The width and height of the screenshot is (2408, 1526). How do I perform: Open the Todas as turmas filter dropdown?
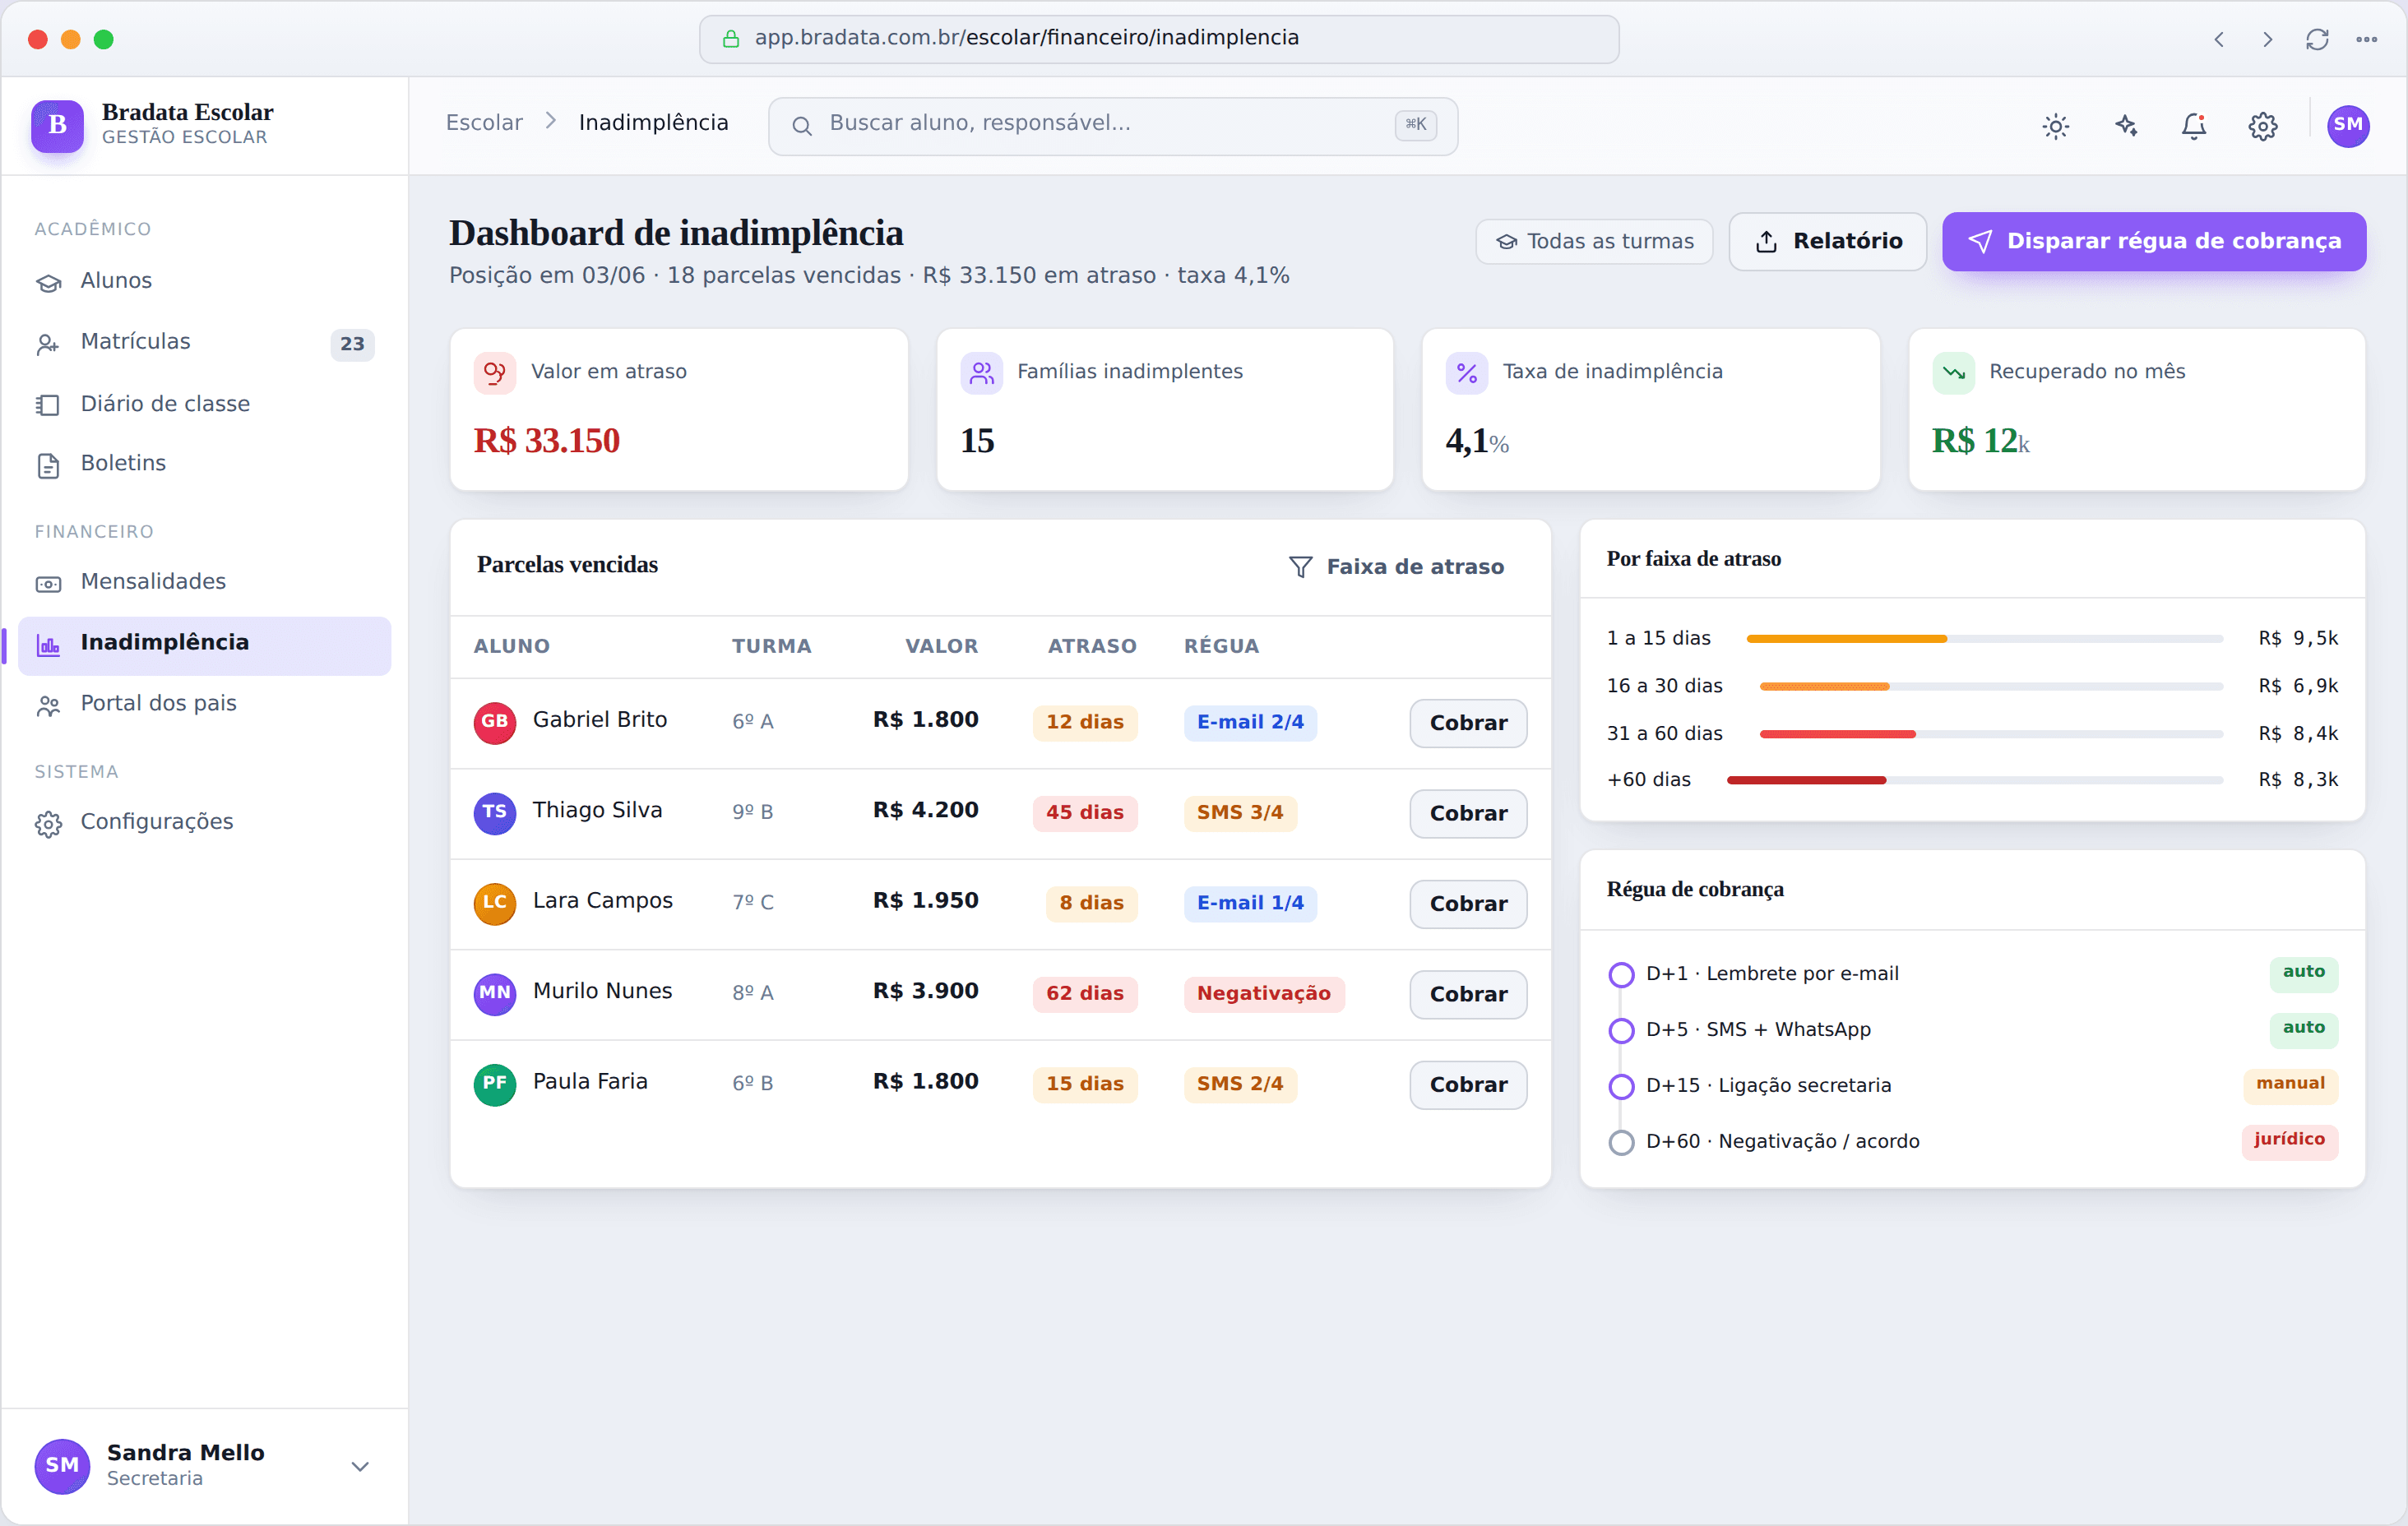click(x=1594, y=242)
